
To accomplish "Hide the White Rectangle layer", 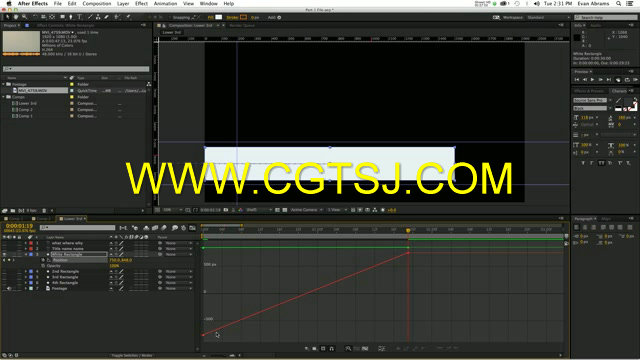I will click(x=4, y=254).
